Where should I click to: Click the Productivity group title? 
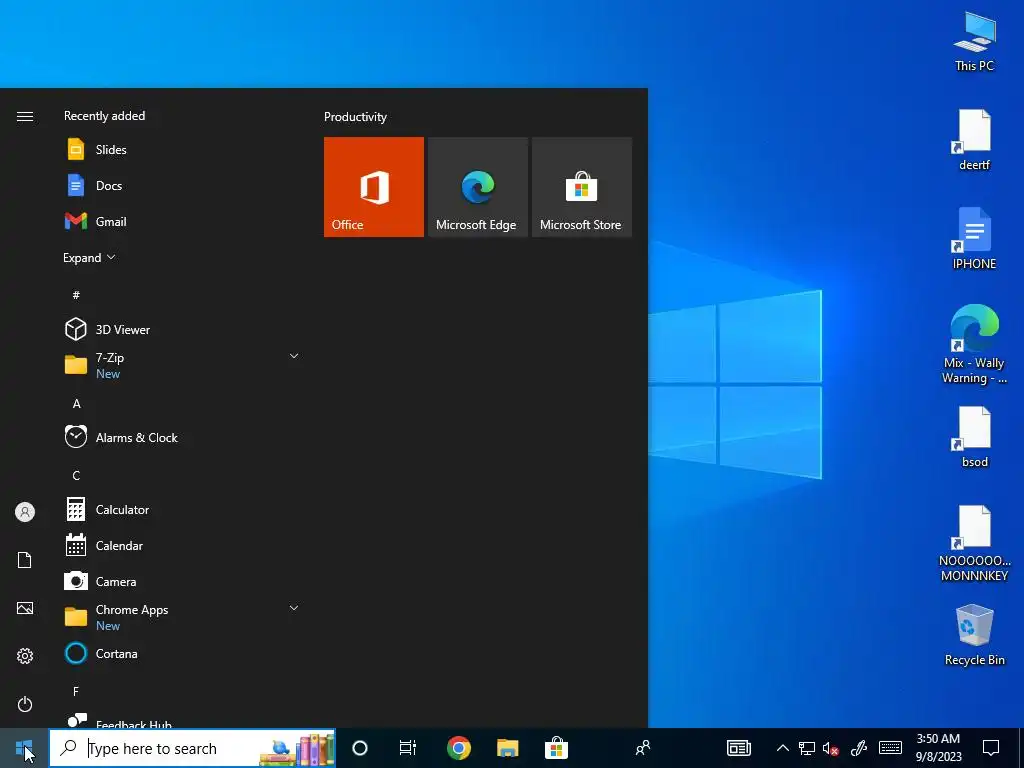click(x=355, y=117)
